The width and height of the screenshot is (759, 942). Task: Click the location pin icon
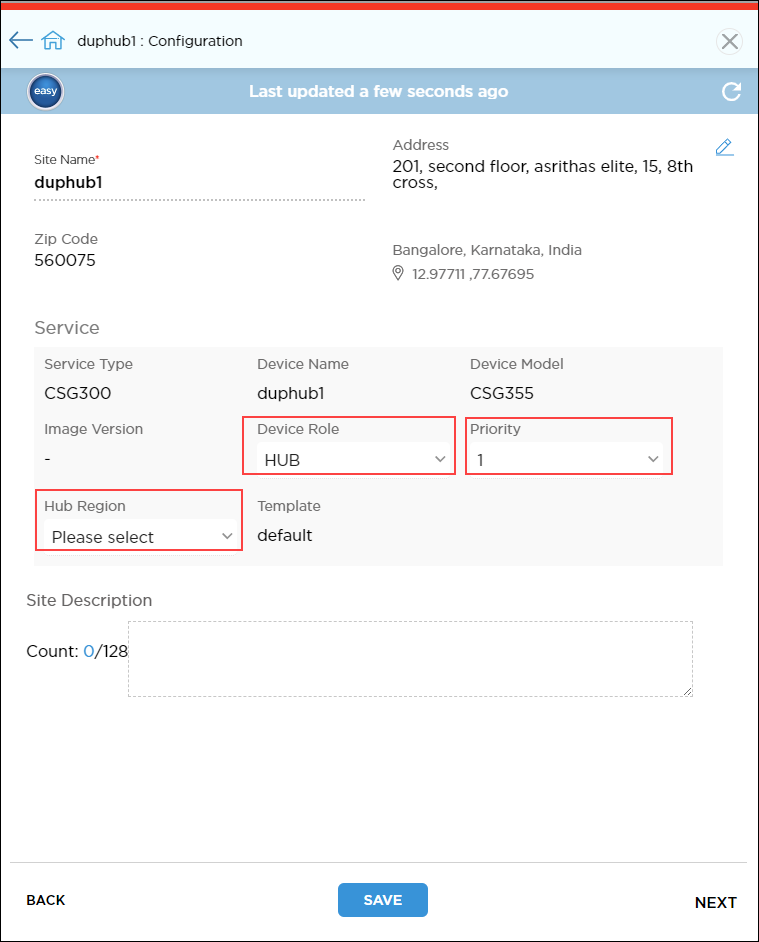point(398,273)
